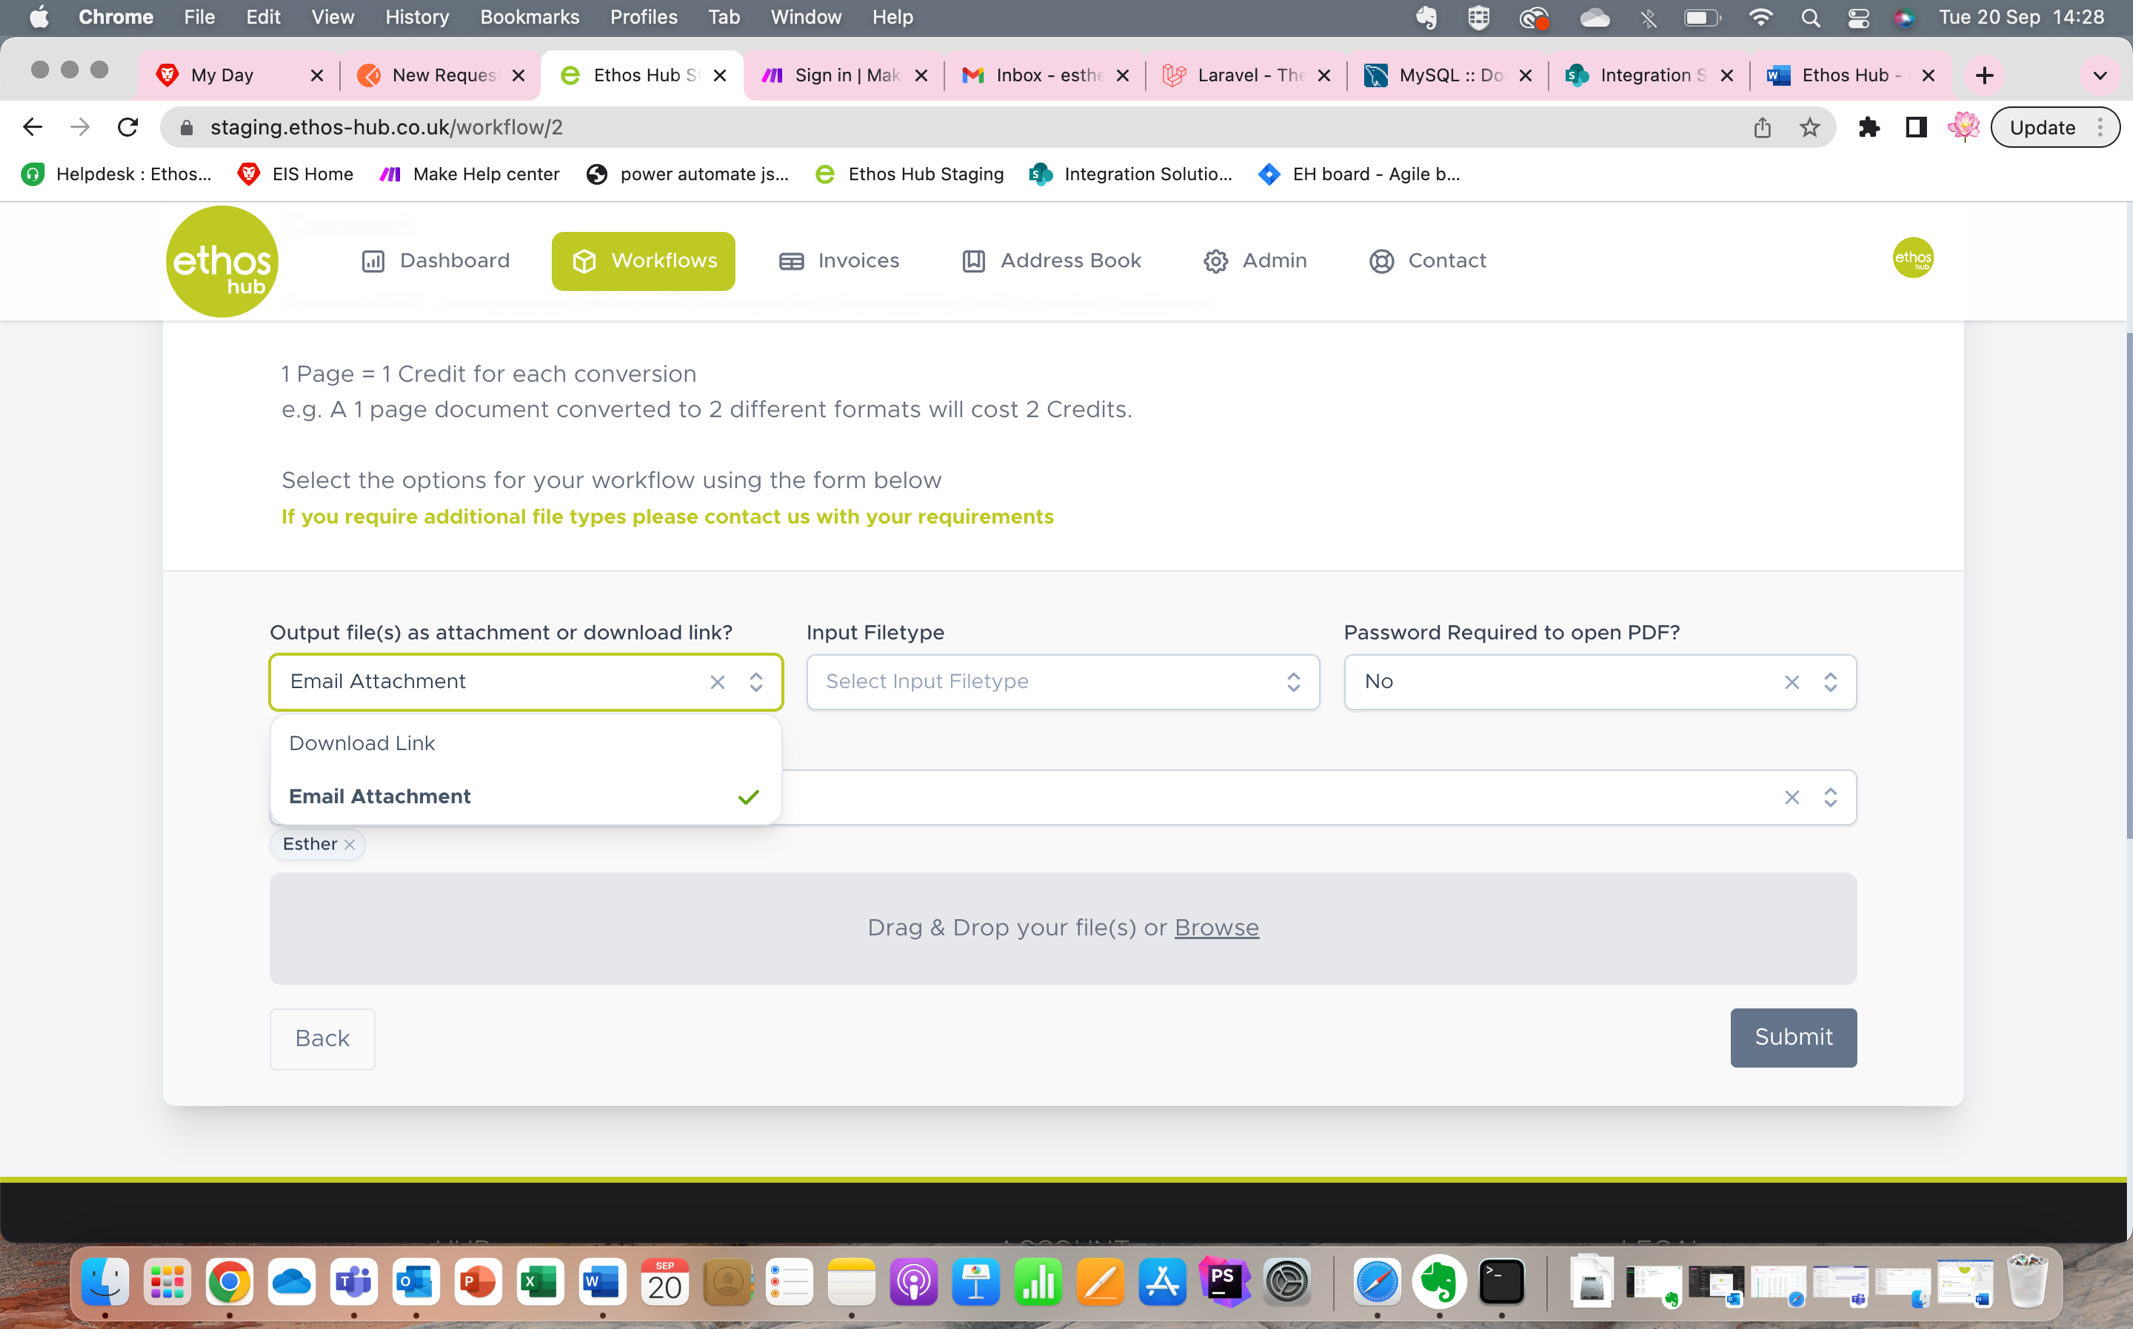Open Microsoft Word from the Dock

point(601,1282)
